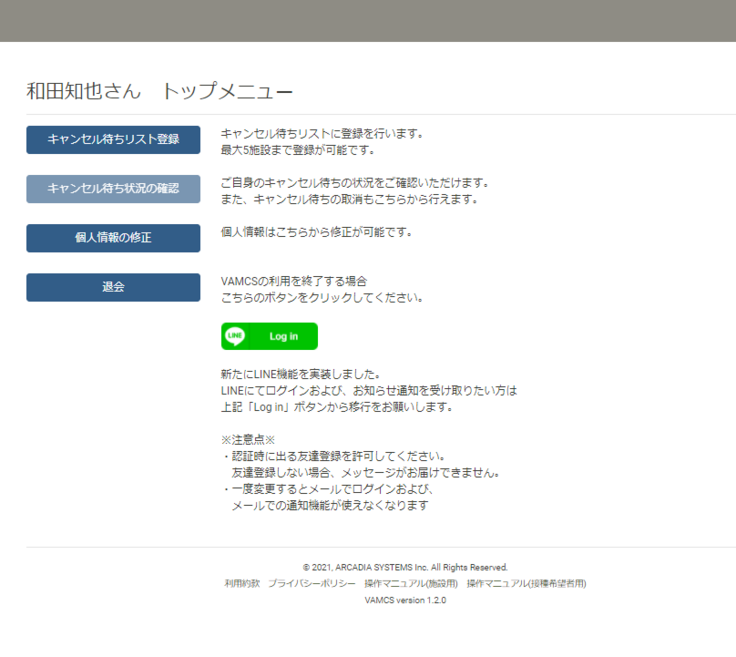
Task: Open キャンセル待ちリスト登録 registration
Action: pyautogui.click(x=113, y=139)
